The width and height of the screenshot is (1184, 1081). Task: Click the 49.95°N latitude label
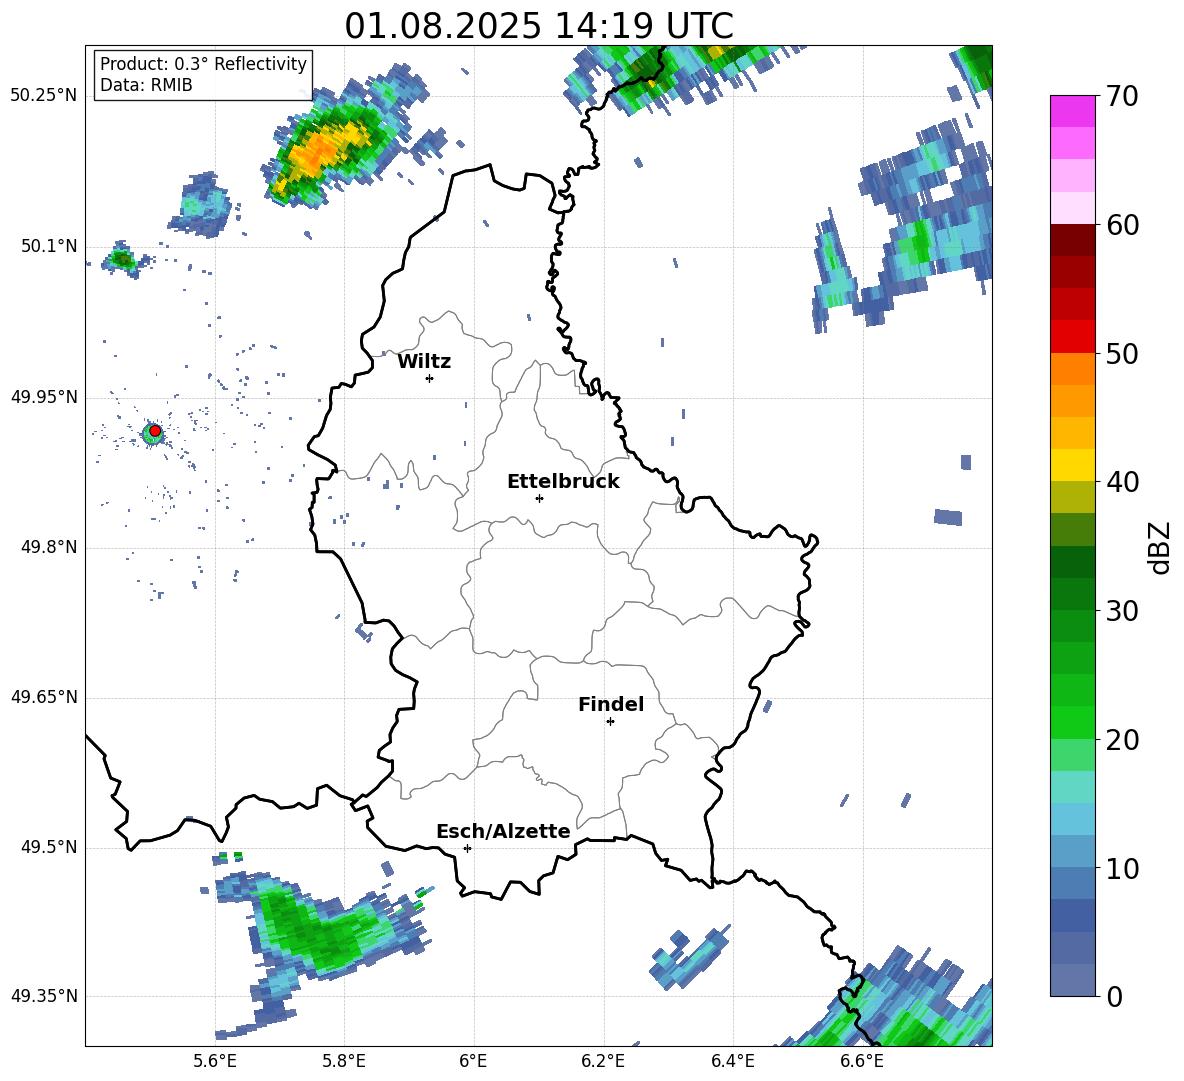[45, 396]
